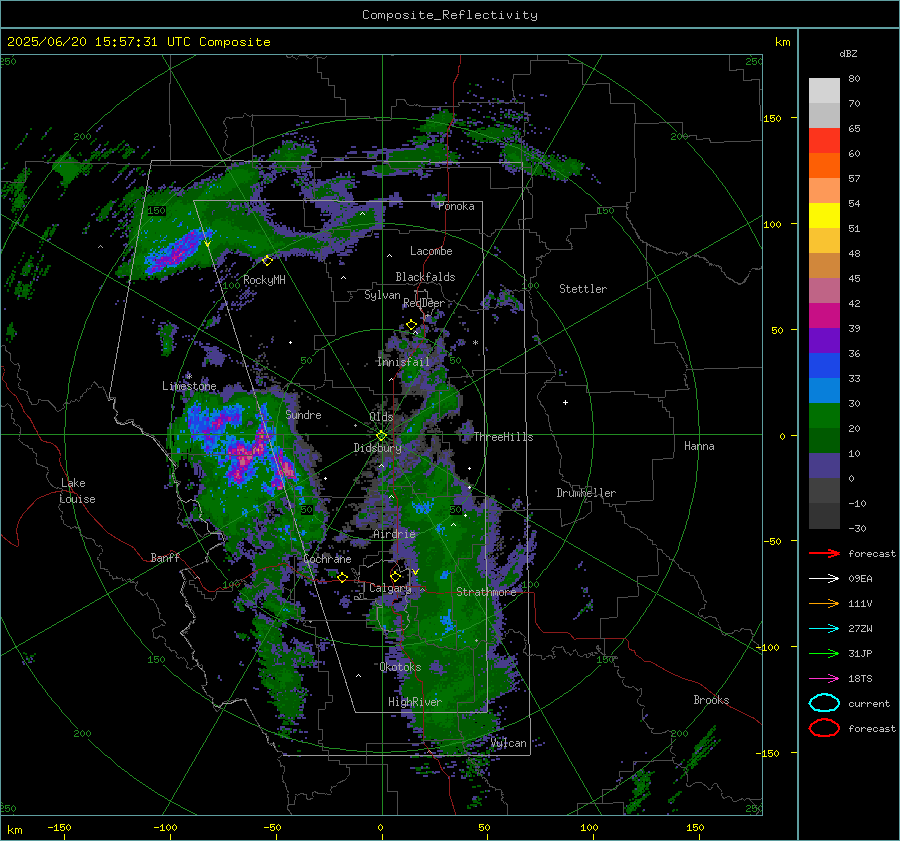The image size is (900, 841).
Task: Click the Stettler city label
Action: (583, 289)
